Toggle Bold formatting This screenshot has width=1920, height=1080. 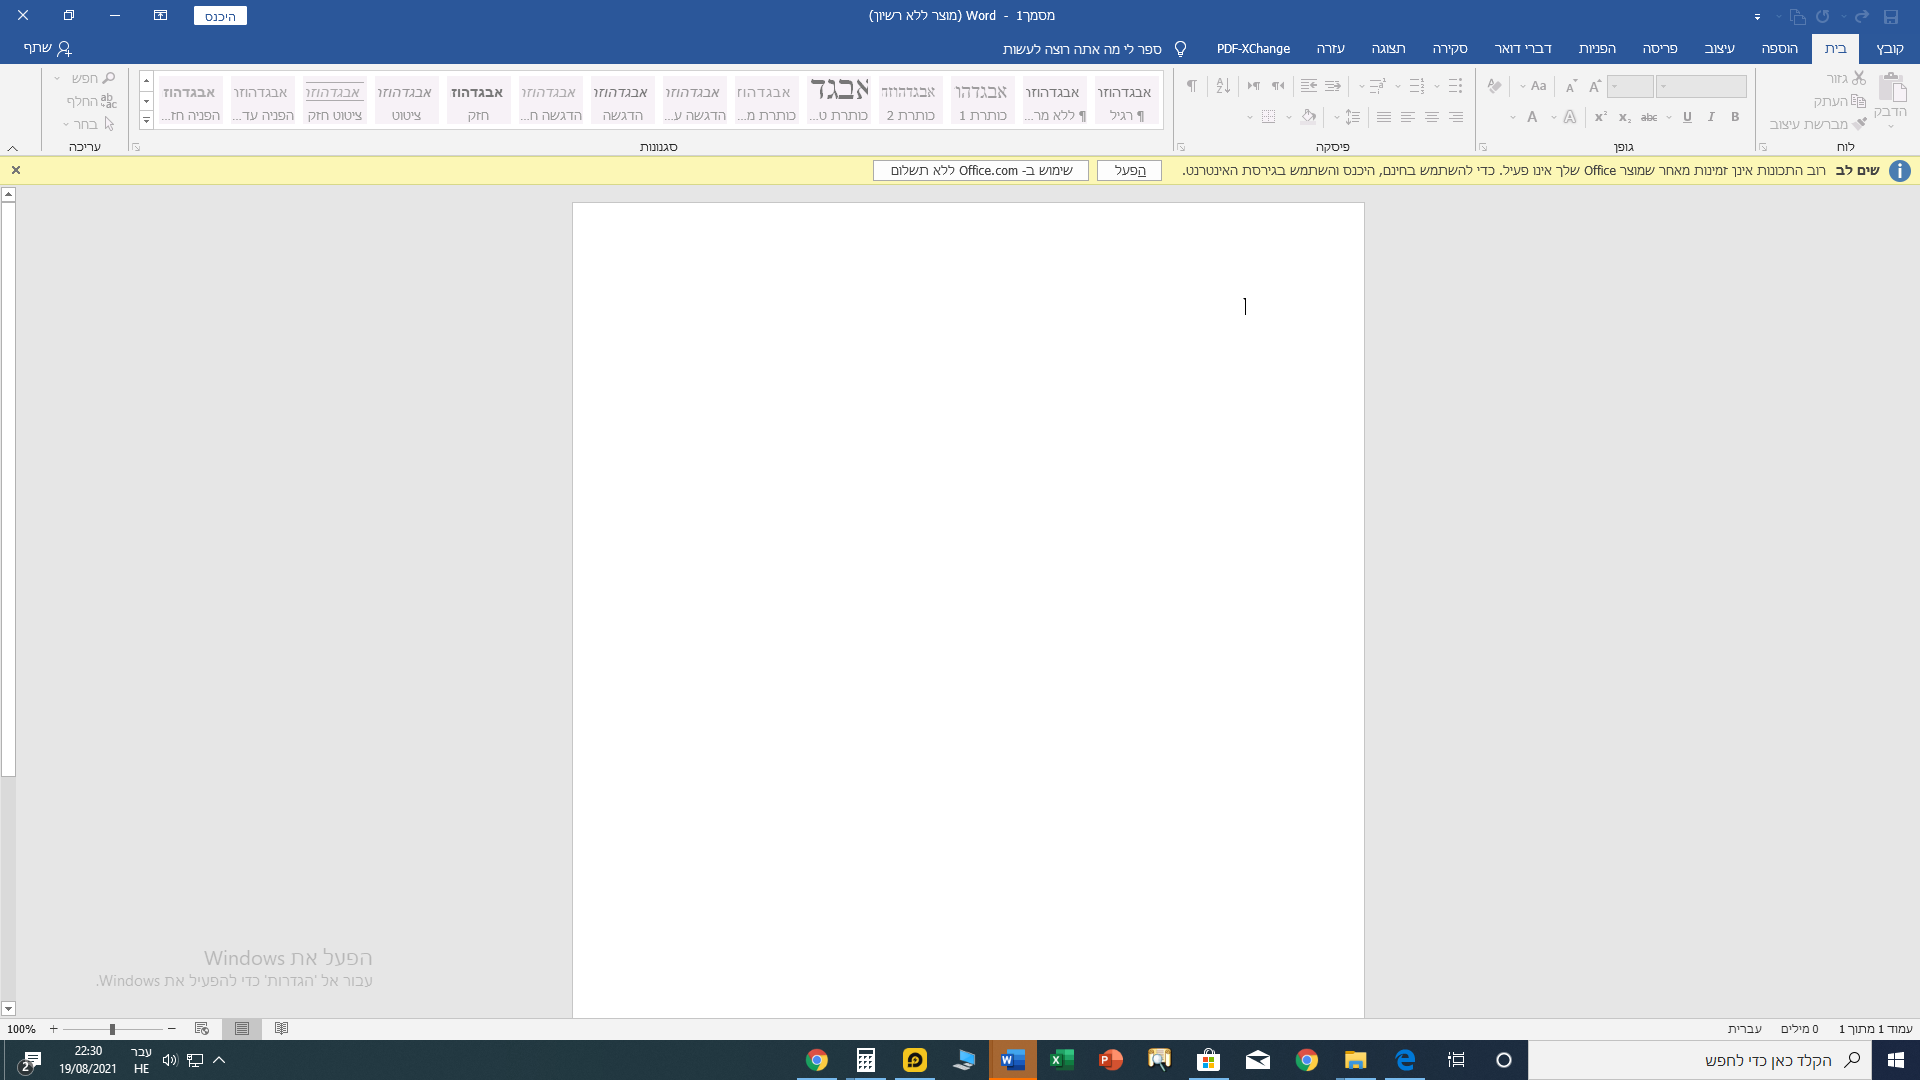pos(1735,117)
